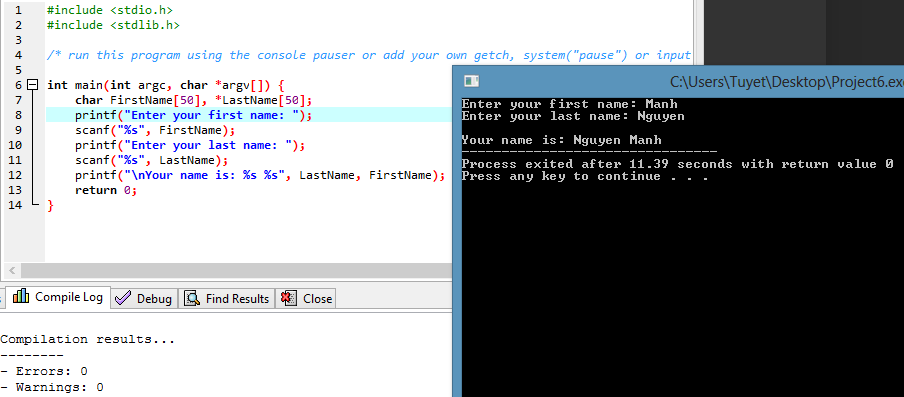Click 'Press any key to continue' in the console
Image resolution: width=904 pixels, height=397 pixels.
pyautogui.click(x=585, y=176)
